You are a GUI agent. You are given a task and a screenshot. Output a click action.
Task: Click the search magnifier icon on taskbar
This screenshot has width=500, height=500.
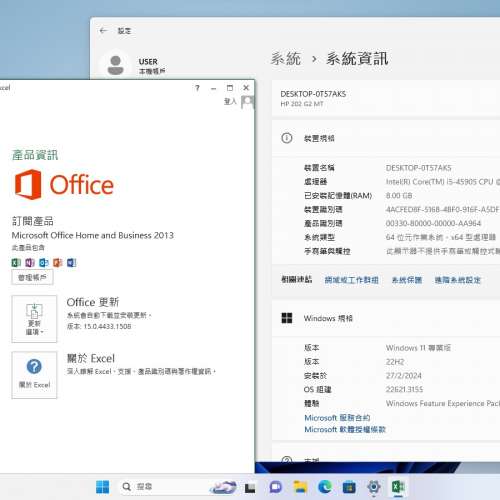(127, 487)
